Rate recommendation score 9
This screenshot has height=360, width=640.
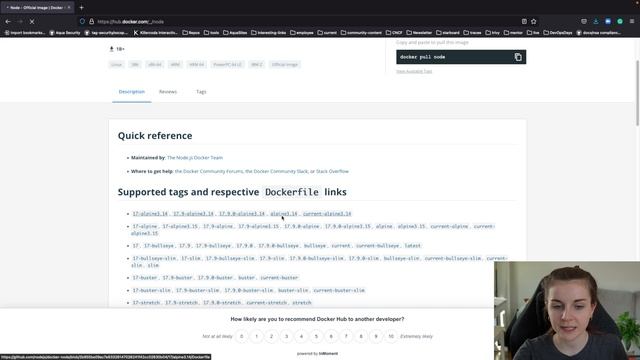(x=376, y=336)
